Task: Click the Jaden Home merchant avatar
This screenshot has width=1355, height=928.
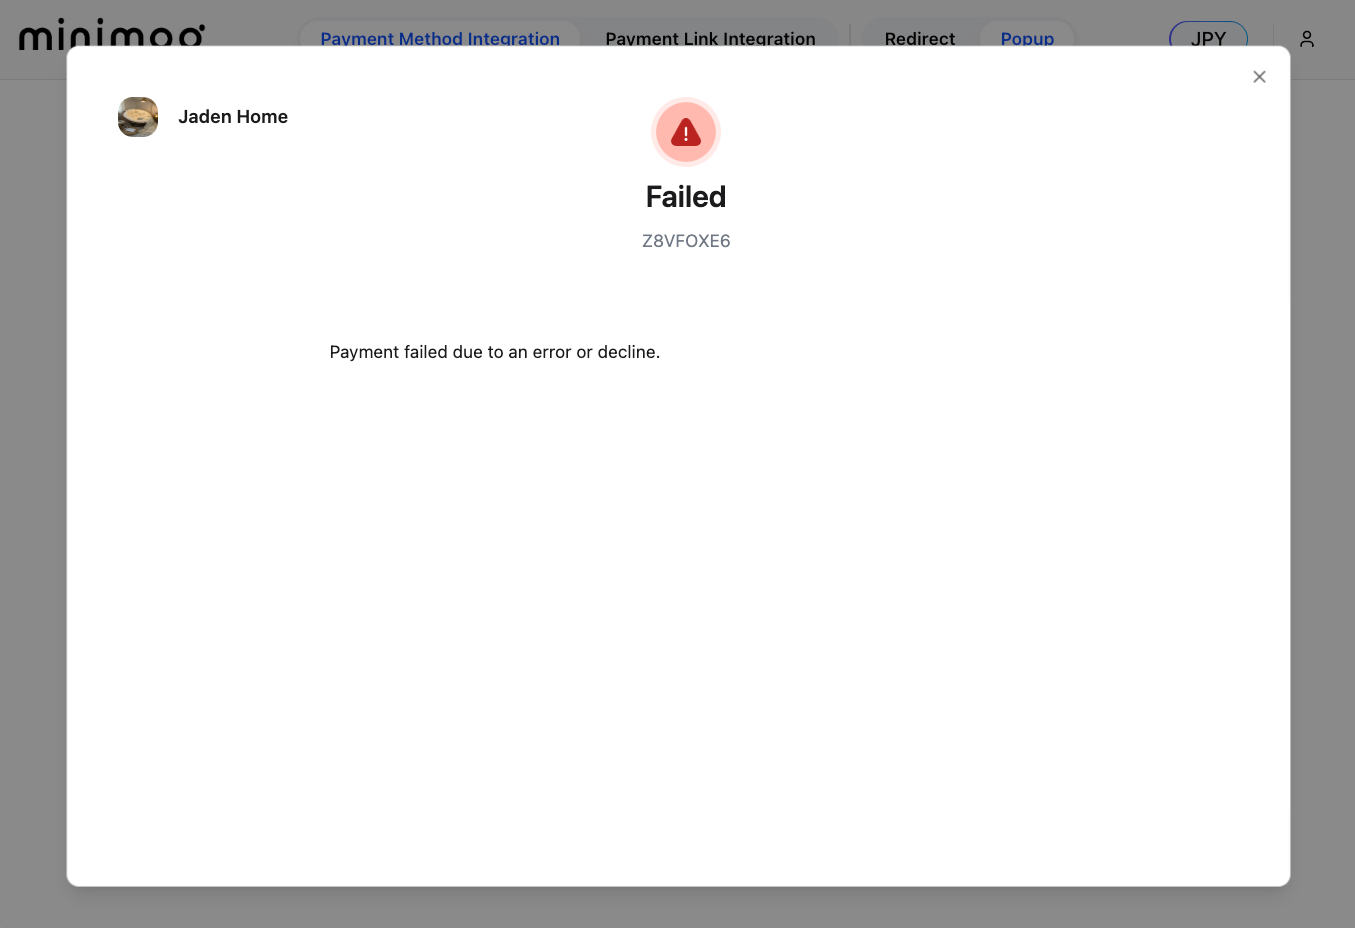Action: point(138,117)
